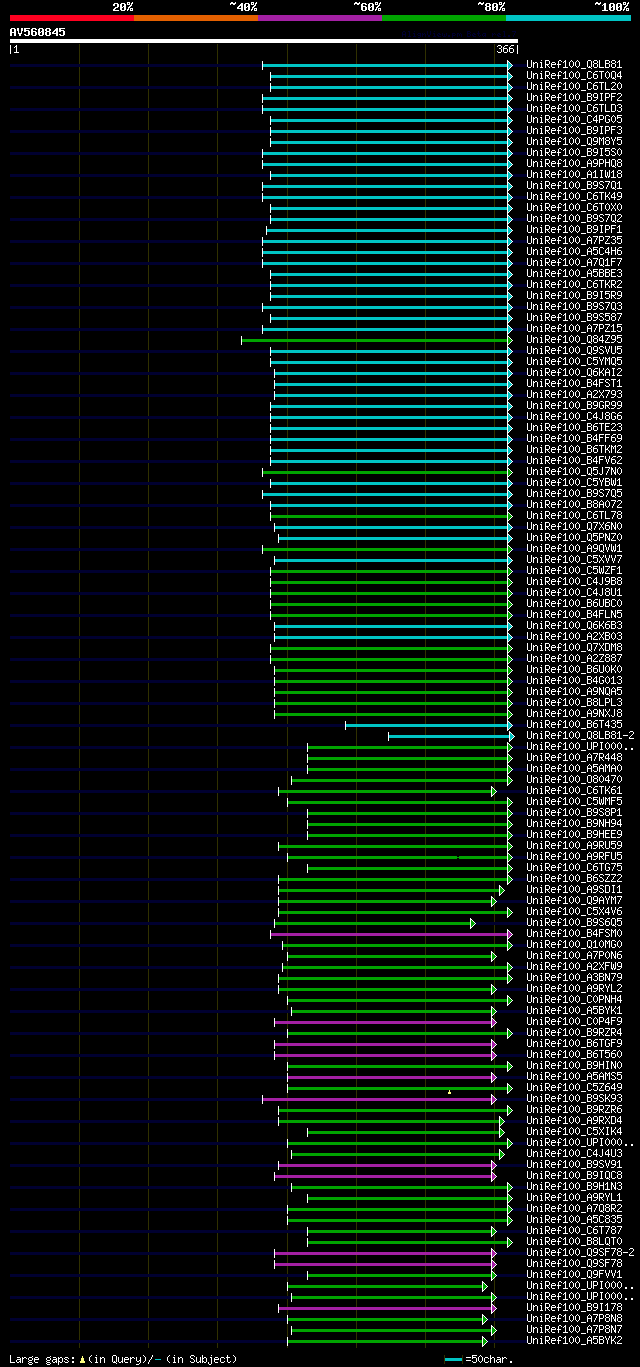Select the UniRef100_B9HEE9 hit name
Image resolution: width=640 pixels, height=1367 pixels.
tap(574, 835)
